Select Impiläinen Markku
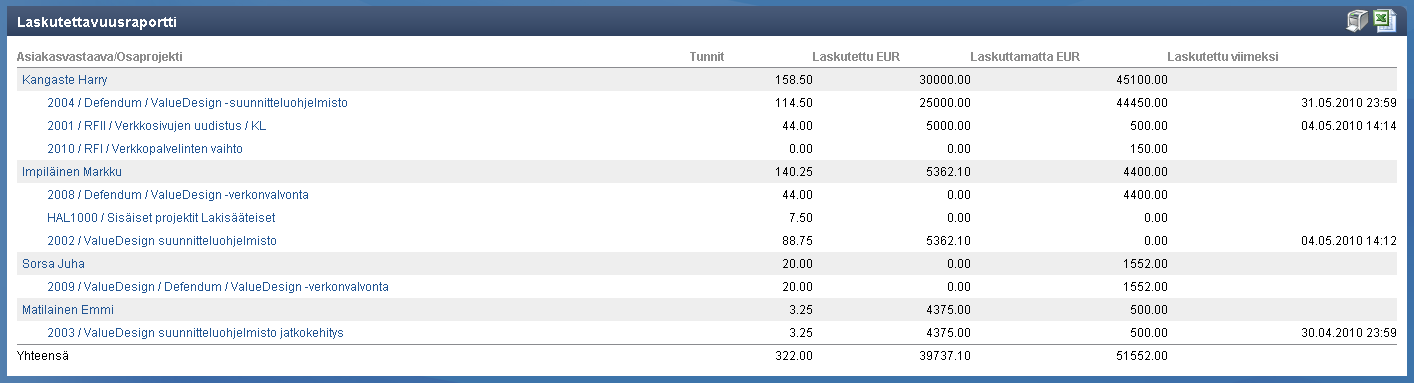The image size is (1414, 383). coord(72,172)
